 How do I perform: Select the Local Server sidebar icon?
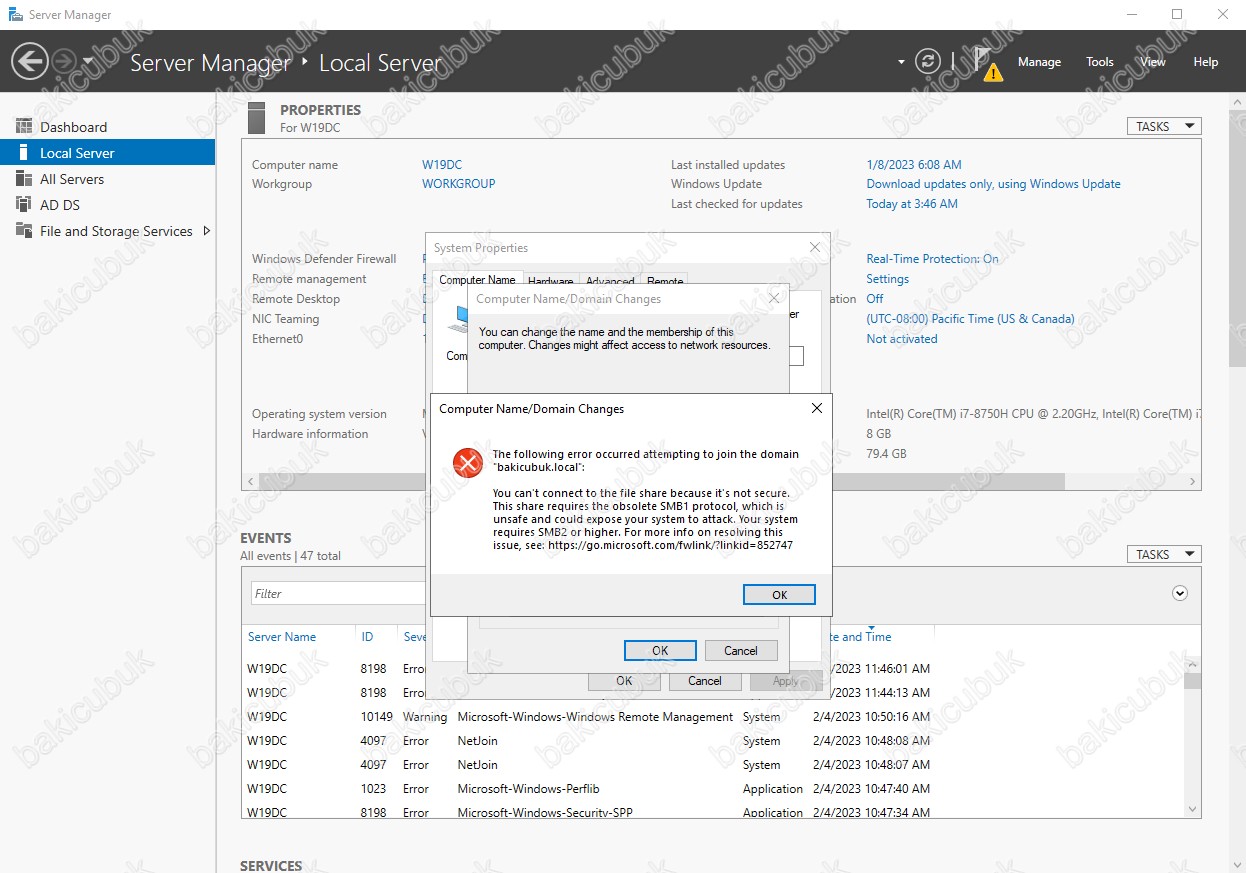[x=24, y=153]
